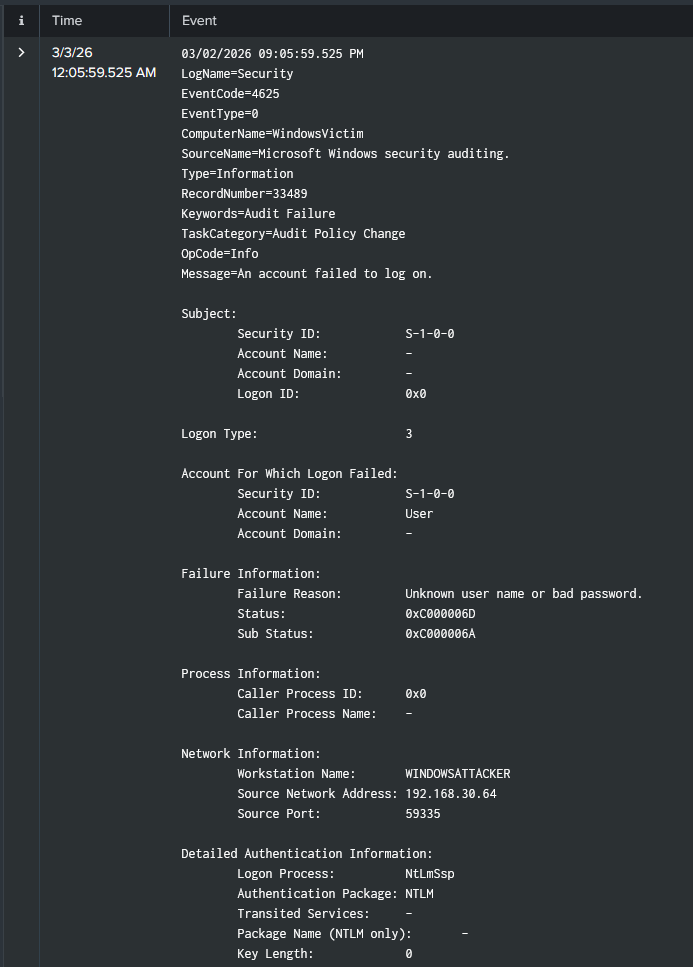Click the Time column header

[x=67, y=20]
